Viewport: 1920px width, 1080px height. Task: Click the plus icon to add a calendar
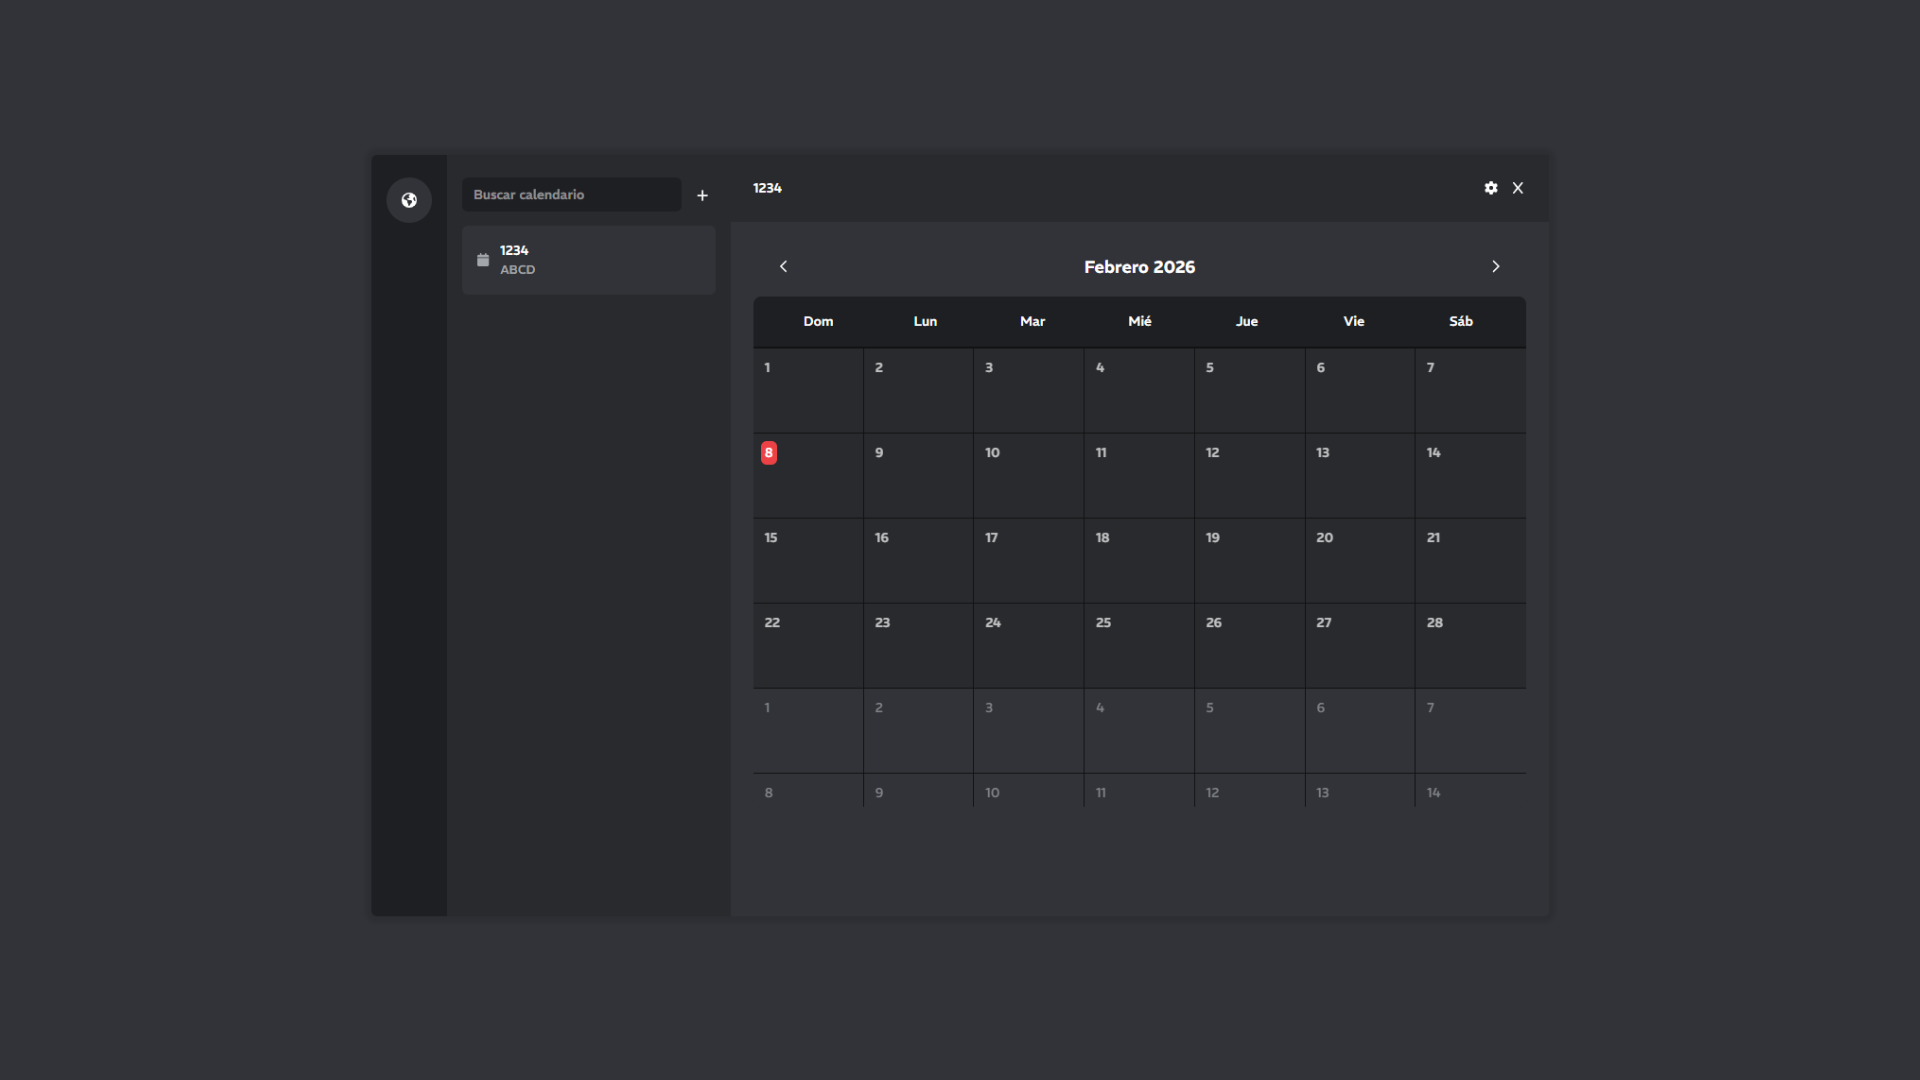[702, 195]
